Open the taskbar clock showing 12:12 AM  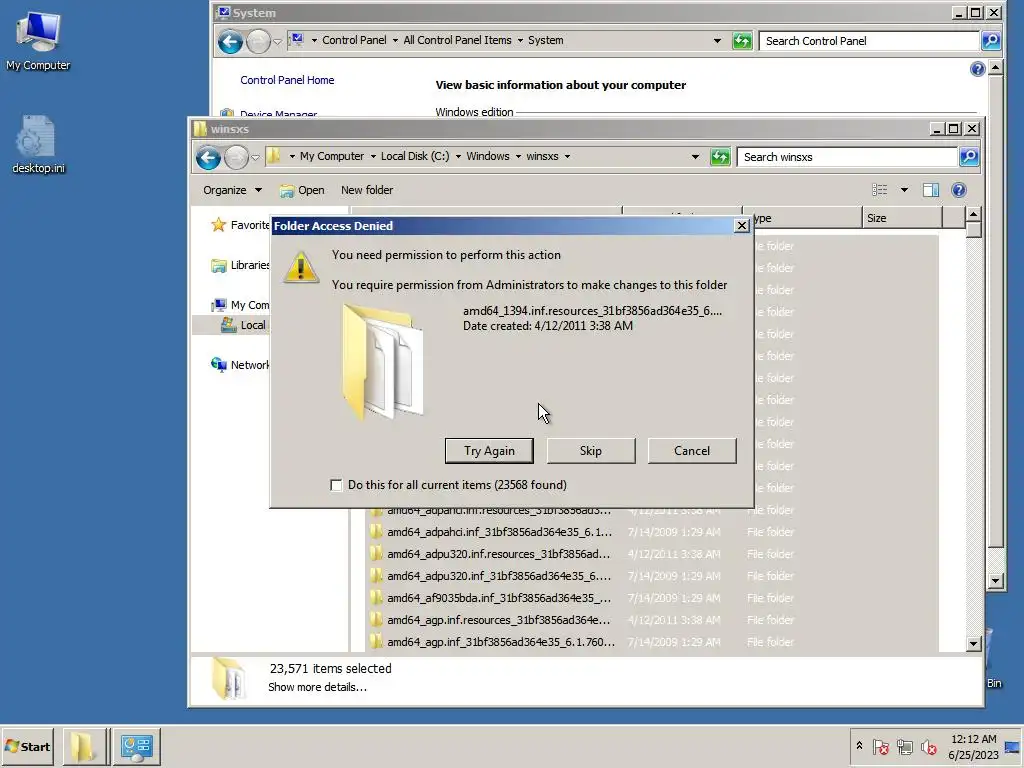tap(973, 746)
